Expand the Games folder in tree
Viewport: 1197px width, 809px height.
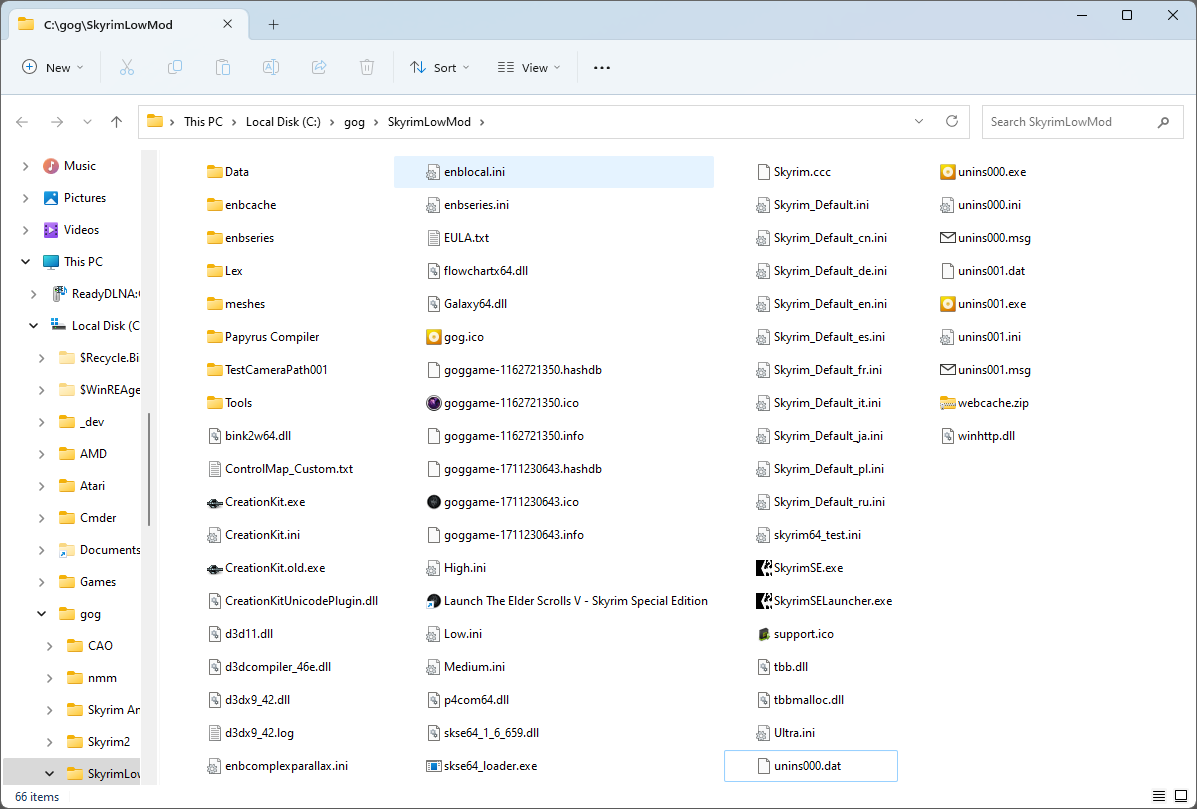(41, 582)
